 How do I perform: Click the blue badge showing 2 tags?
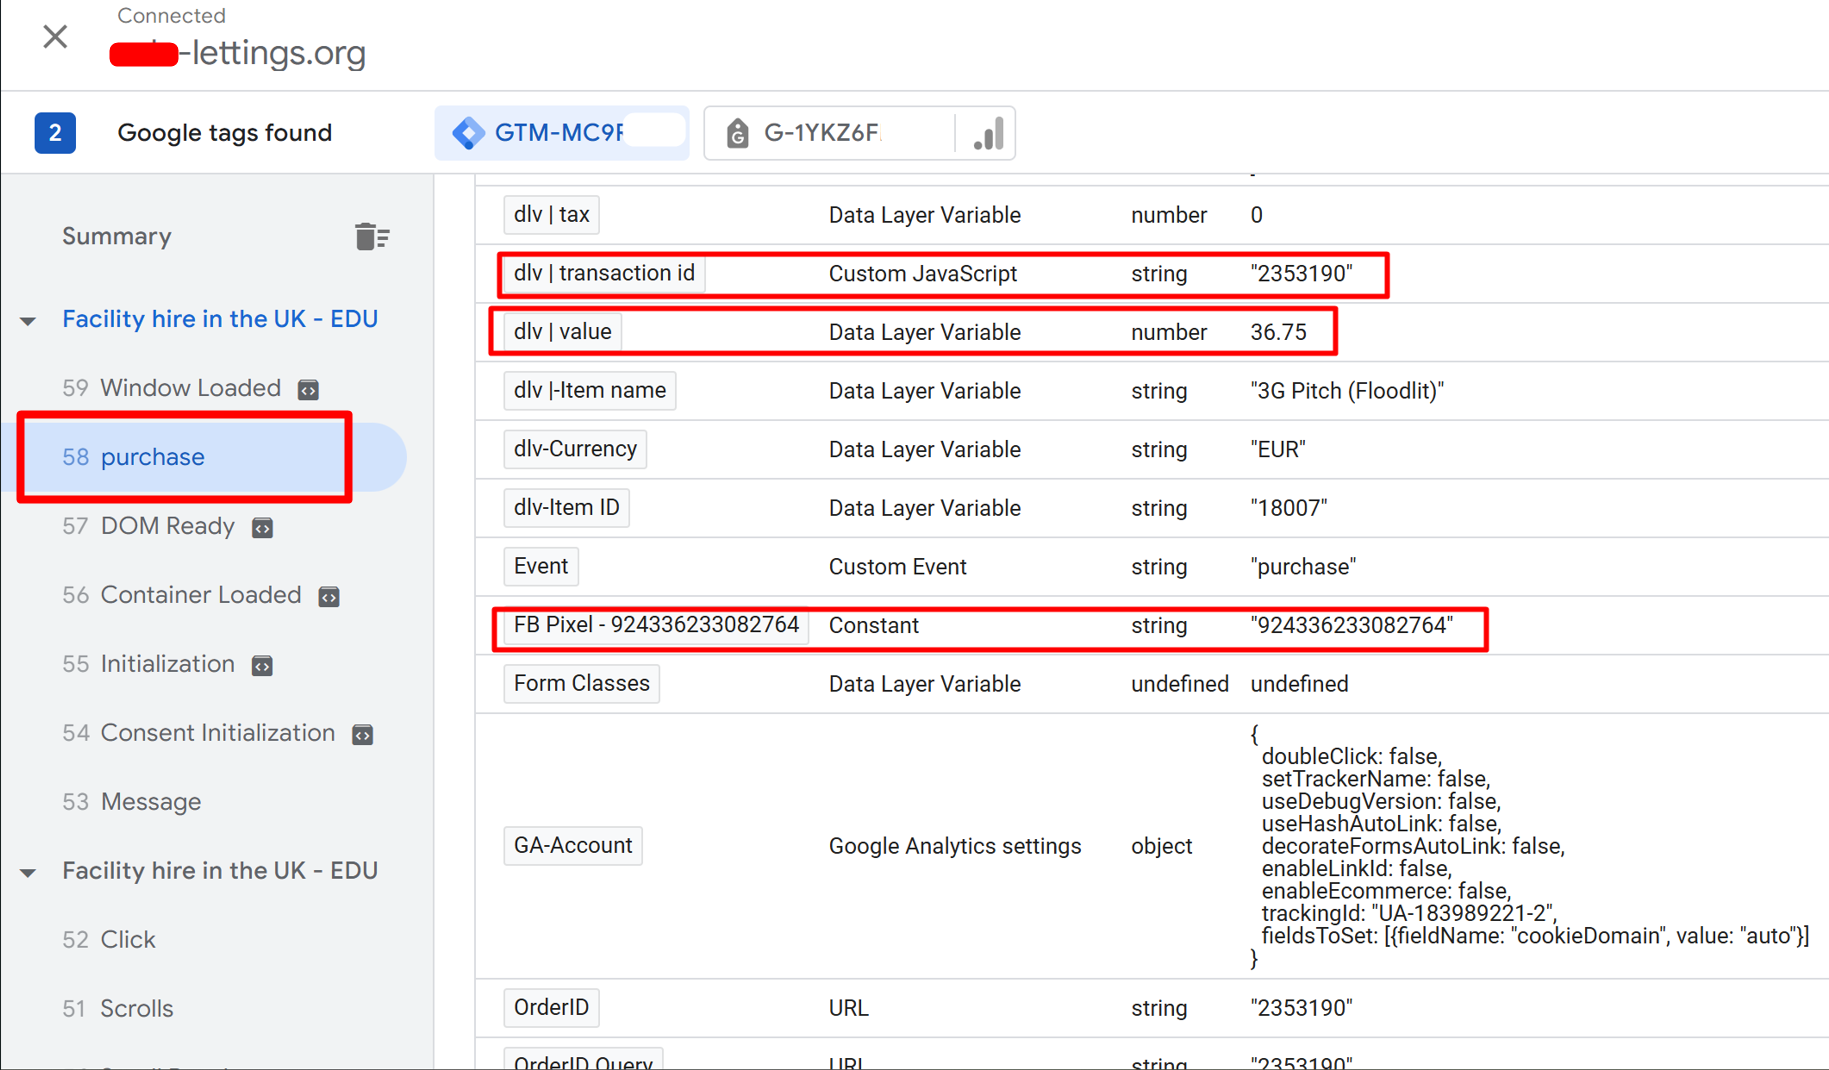pyautogui.click(x=55, y=133)
